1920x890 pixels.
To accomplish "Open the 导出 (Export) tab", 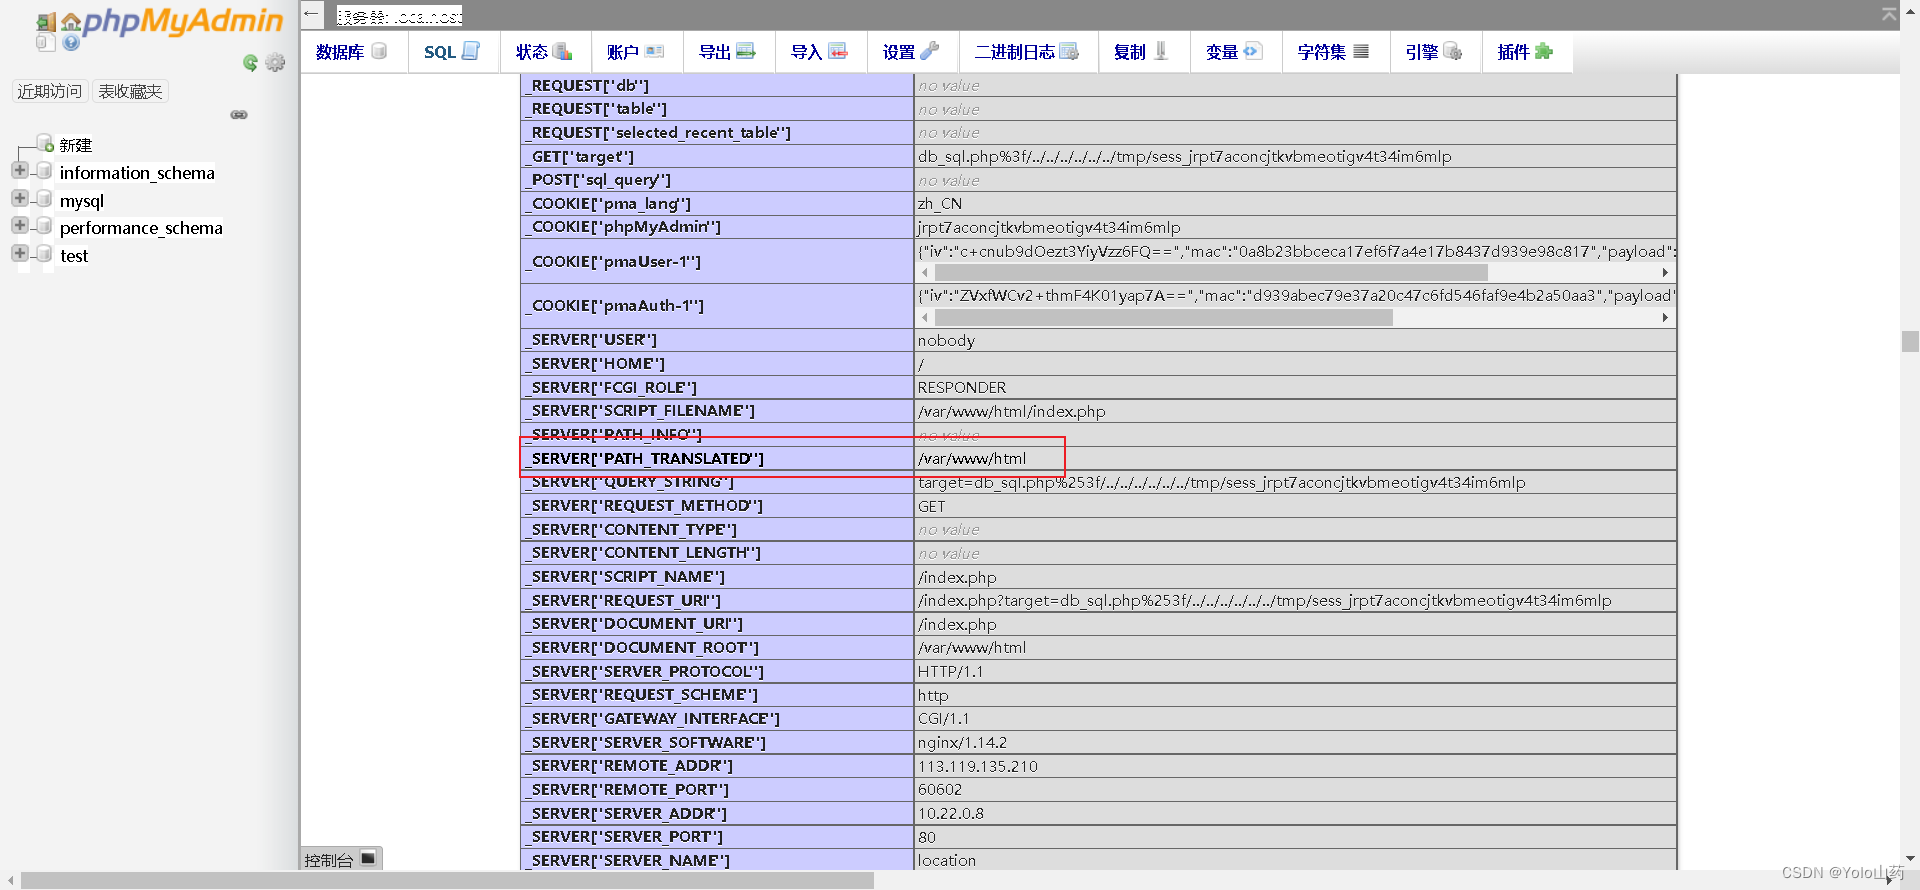I will click(x=729, y=52).
